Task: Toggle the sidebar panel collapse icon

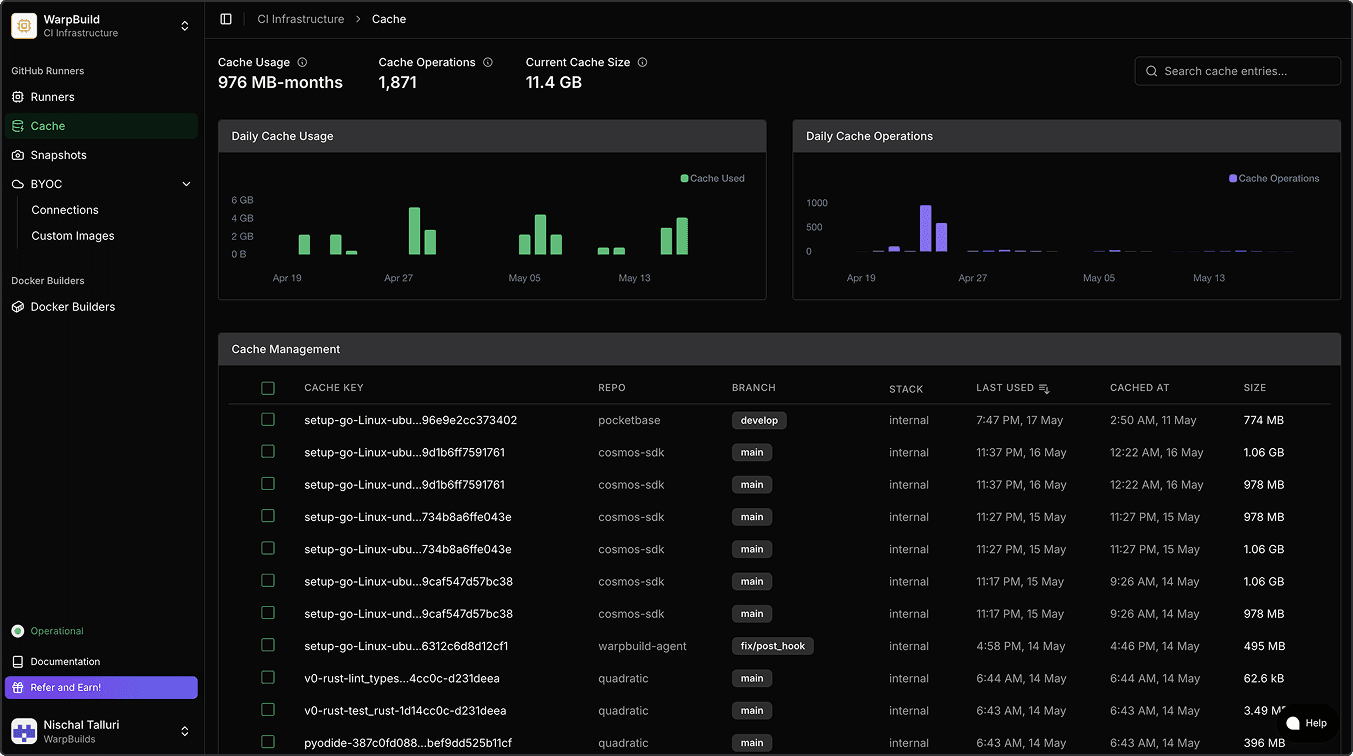Action: (225, 18)
